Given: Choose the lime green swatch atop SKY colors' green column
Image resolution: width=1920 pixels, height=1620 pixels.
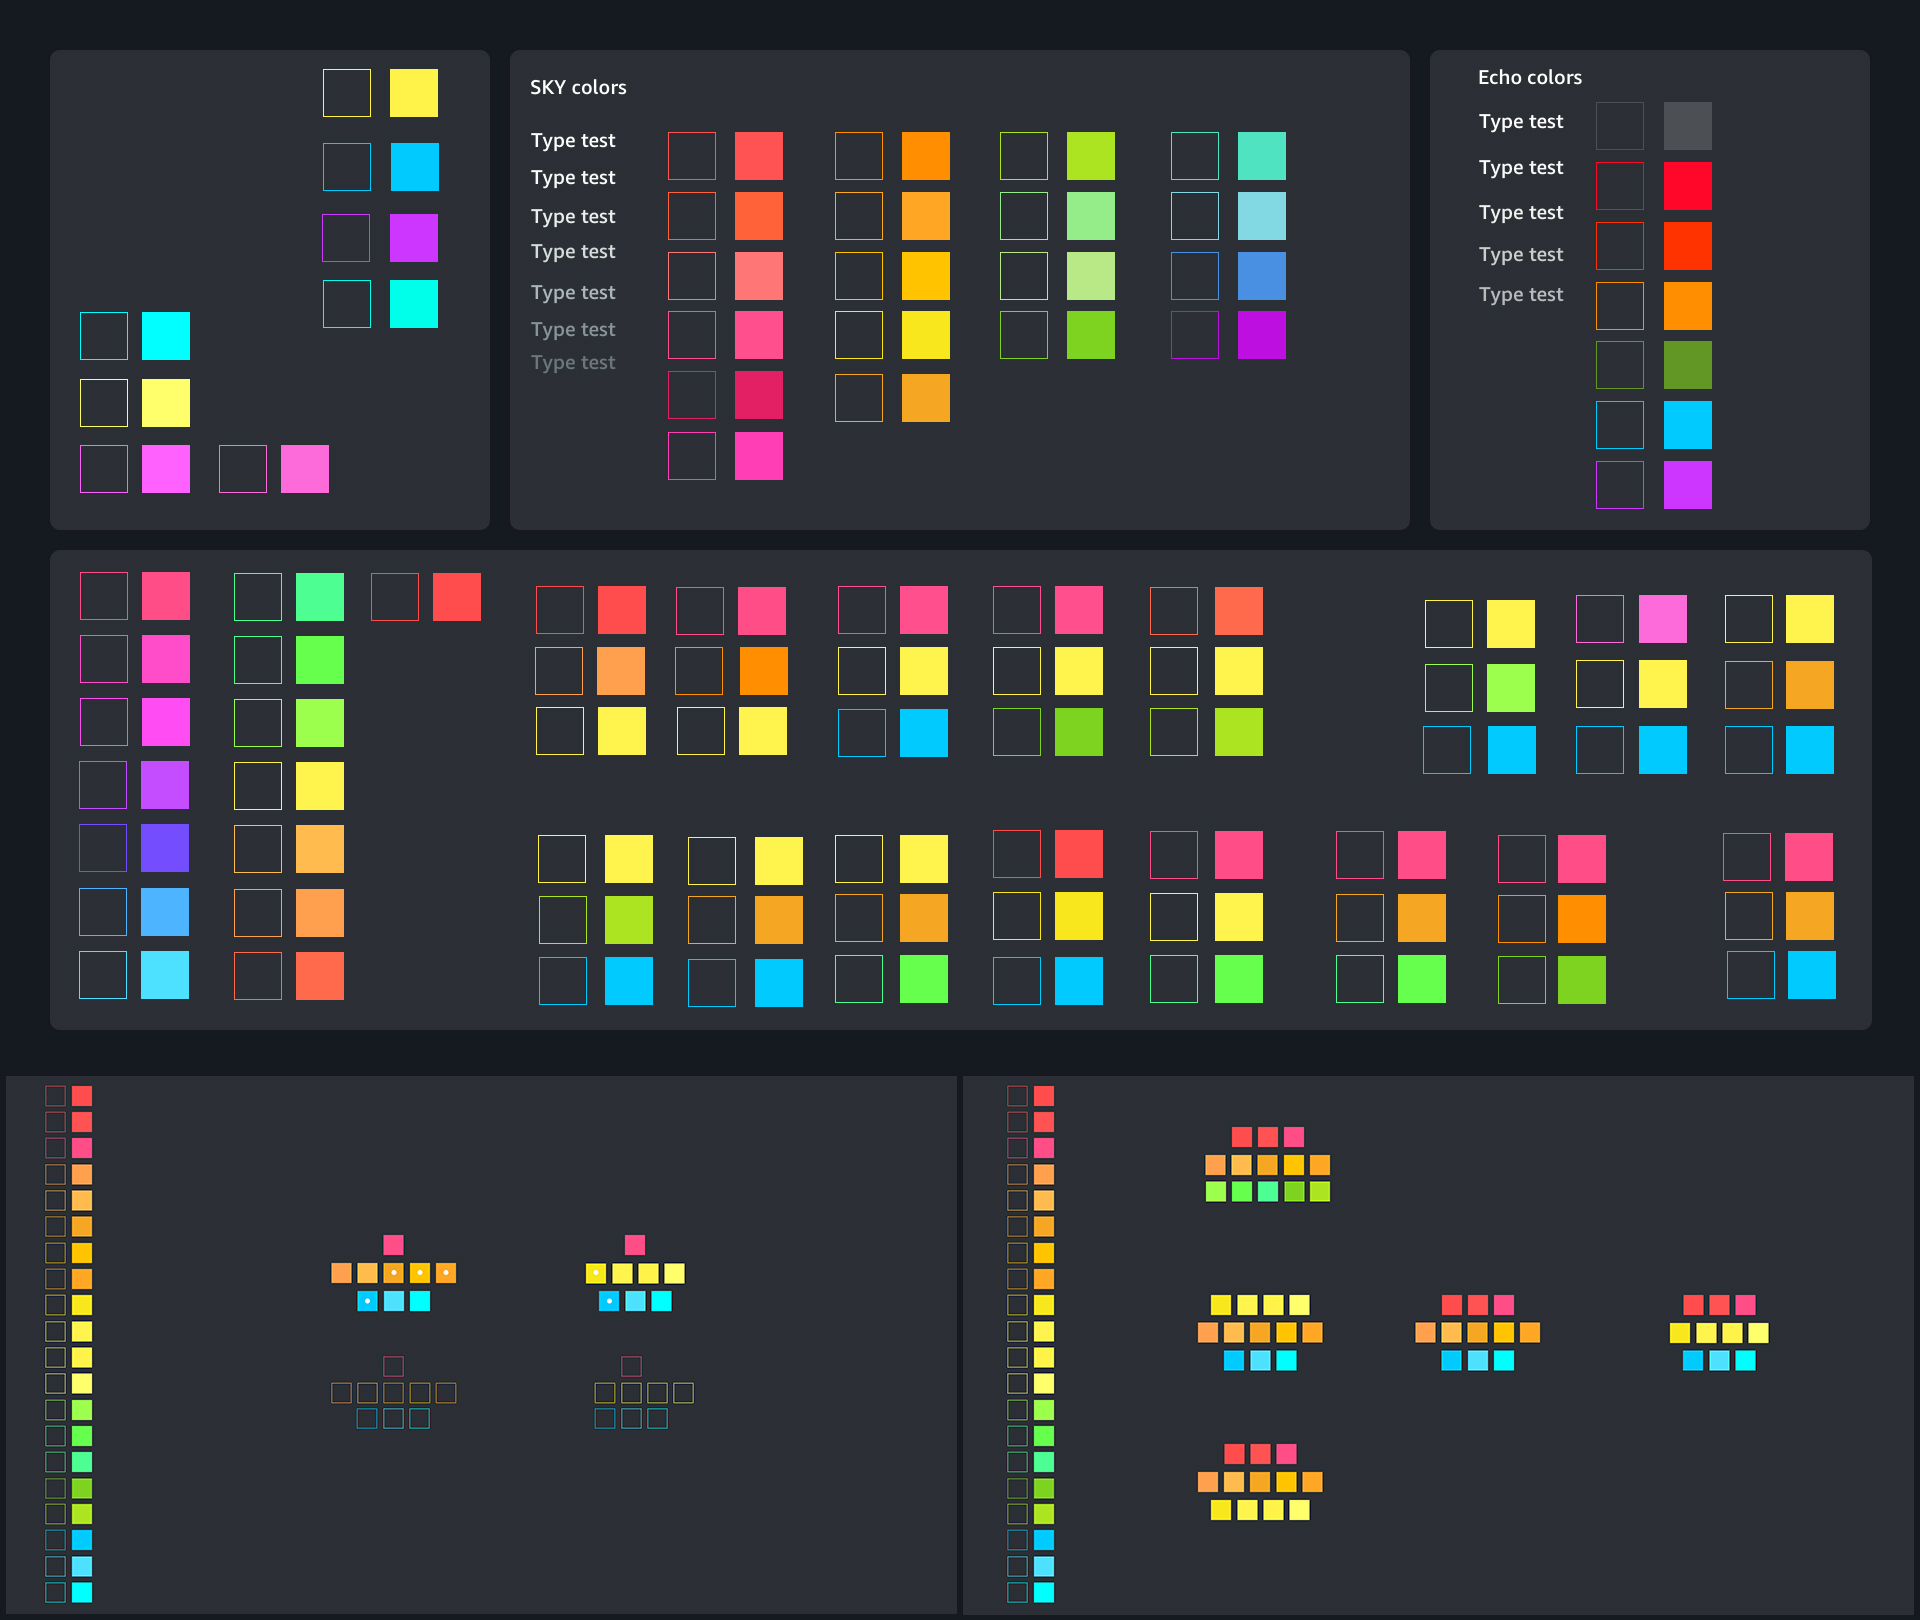Looking at the screenshot, I should [x=1090, y=156].
